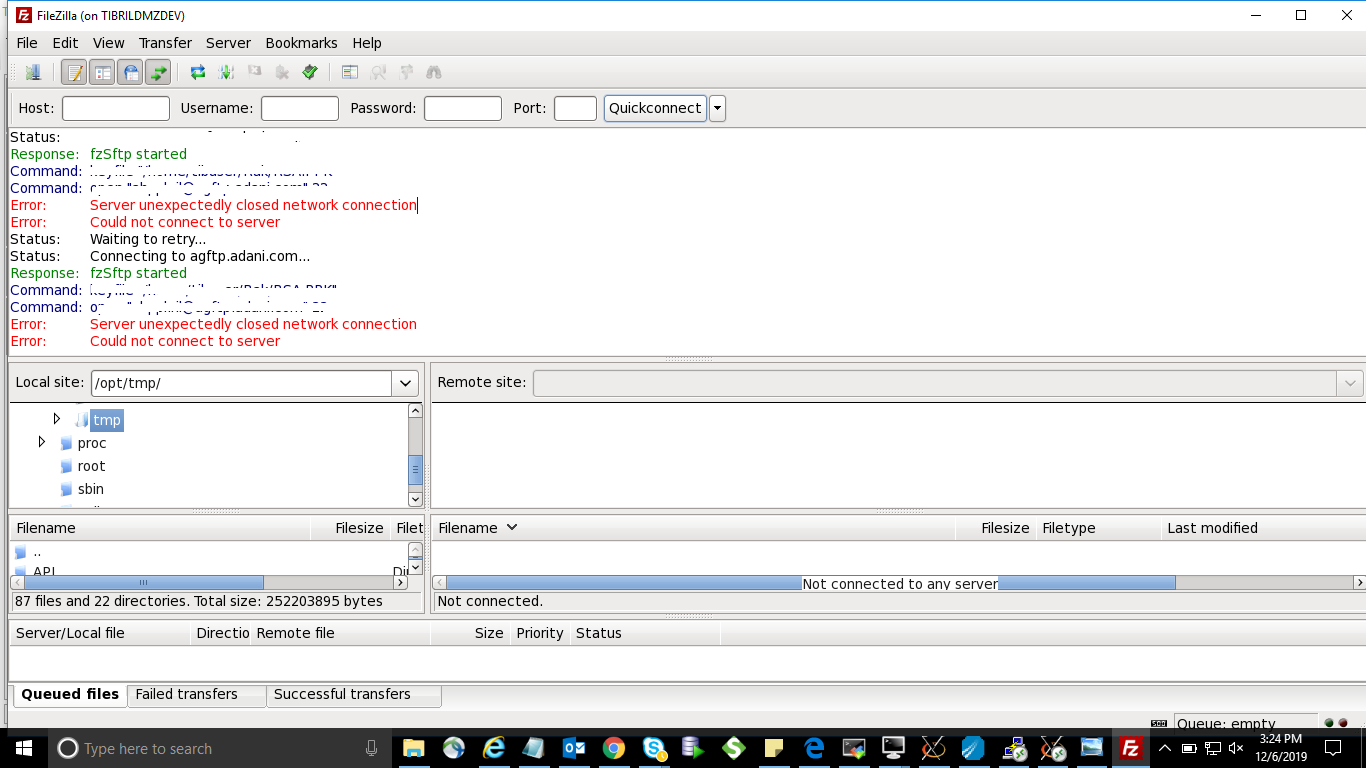Image resolution: width=1366 pixels, height=768 pixels.
Task: Refresh the file and folder lists
Action: click(x=198, y=72)
